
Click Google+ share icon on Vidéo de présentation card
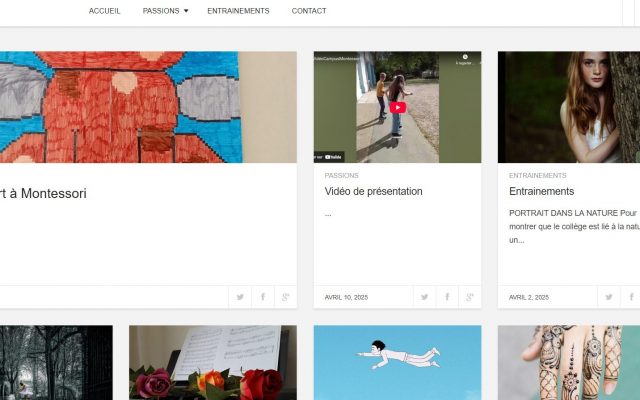[x=469, y=297]
